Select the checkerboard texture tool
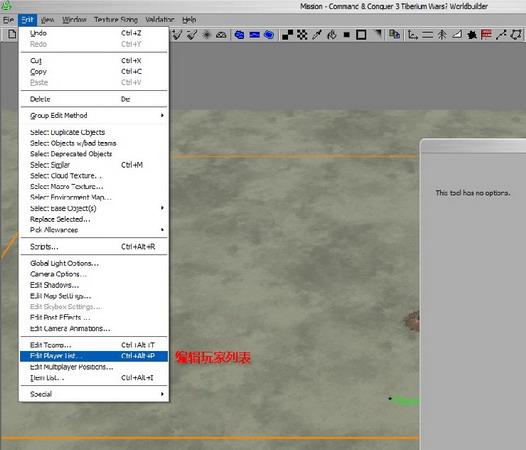Screen dimensions: 526x450 (302, 35)
